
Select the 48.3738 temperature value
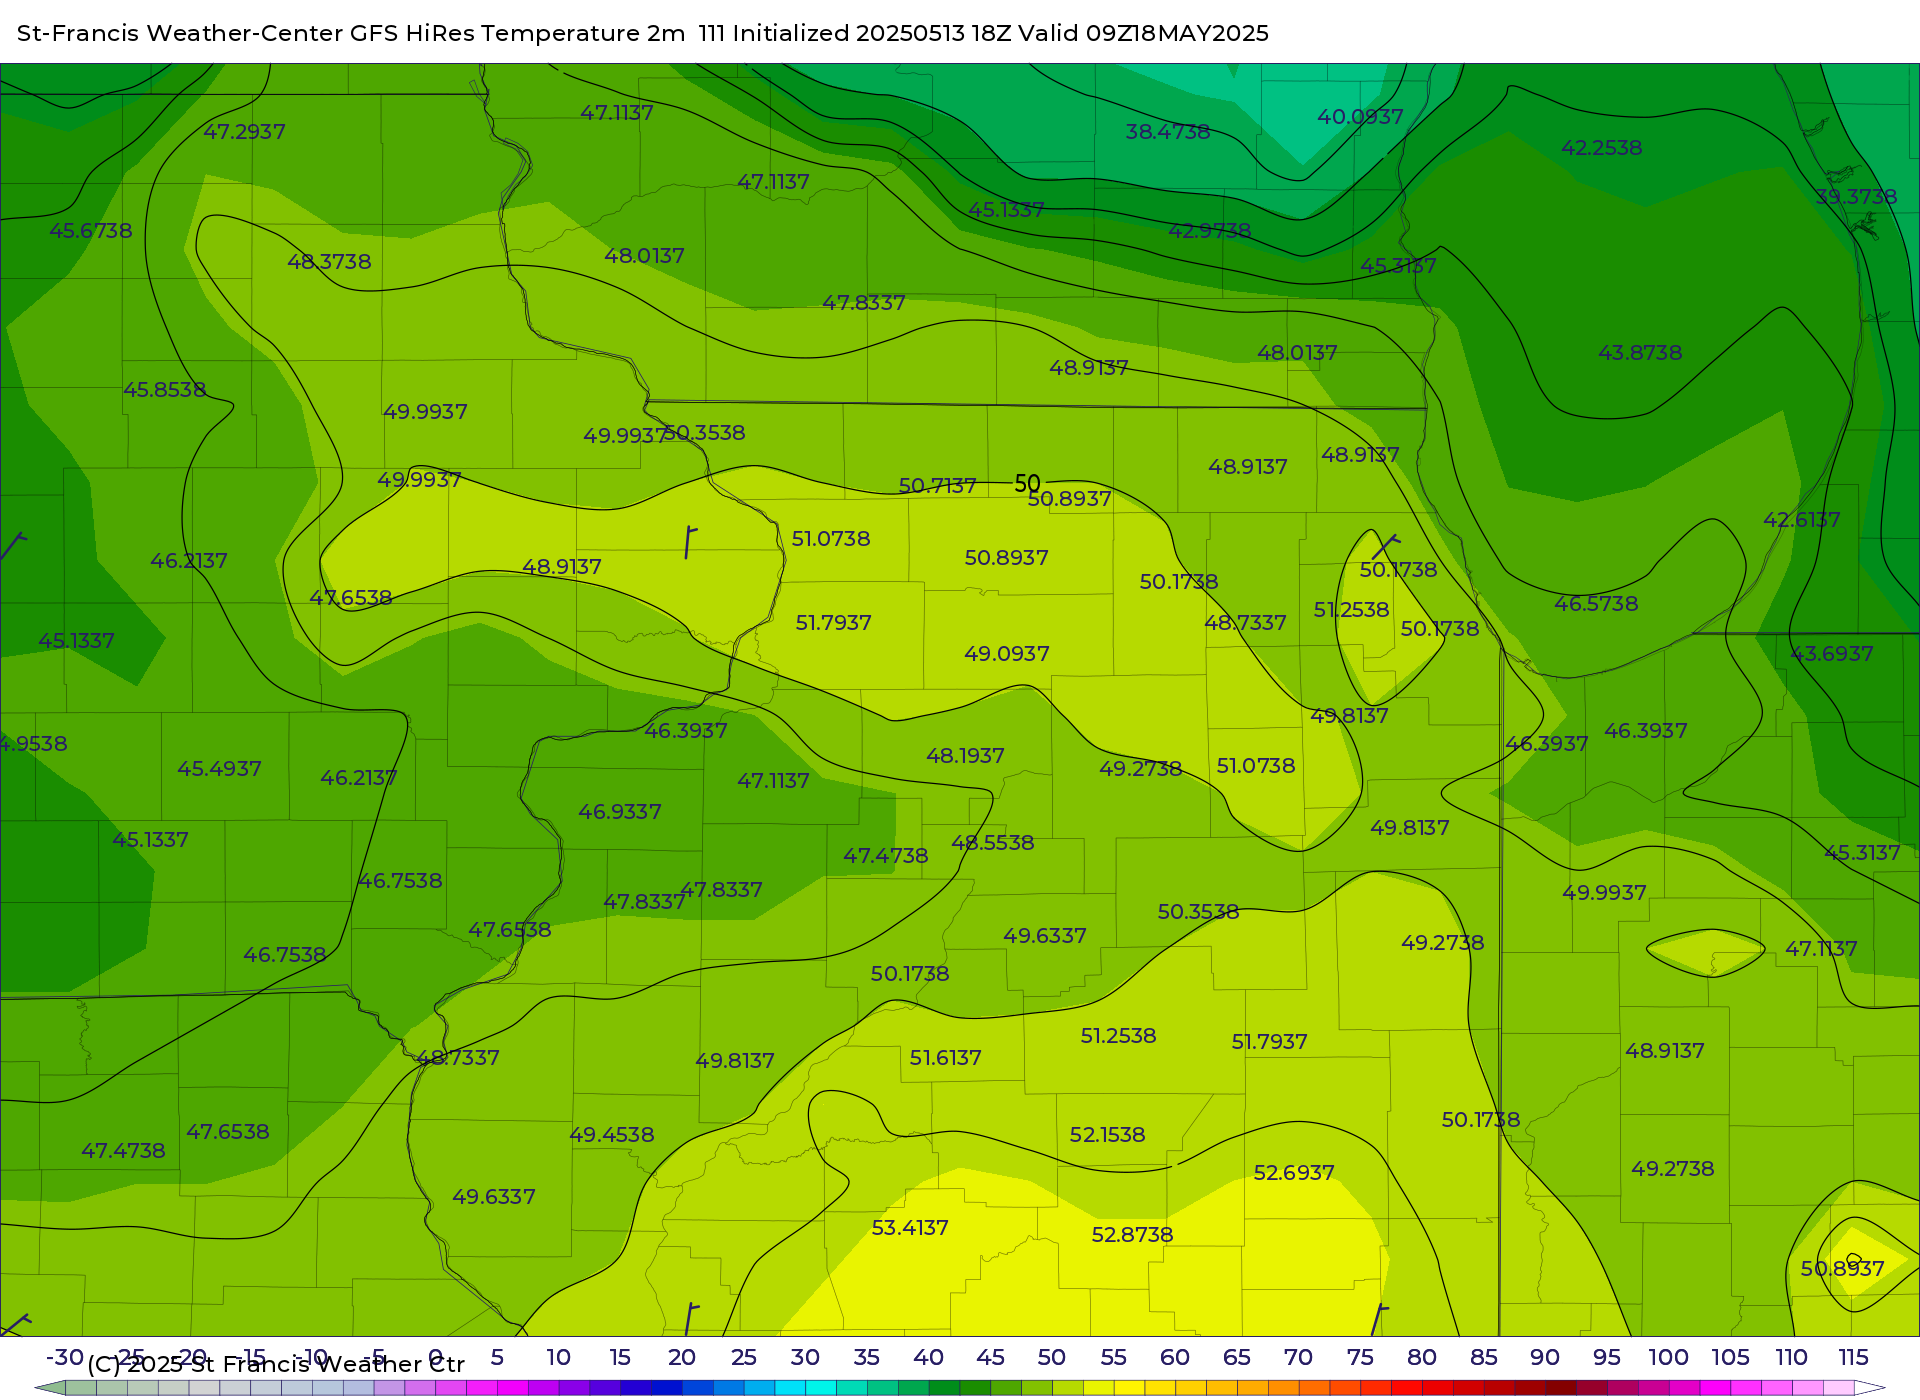pyautogui.click(x=329, y=262)
